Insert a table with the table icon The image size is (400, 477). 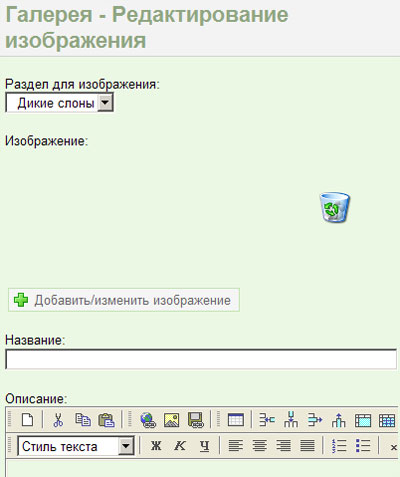(x=236, y=420)
